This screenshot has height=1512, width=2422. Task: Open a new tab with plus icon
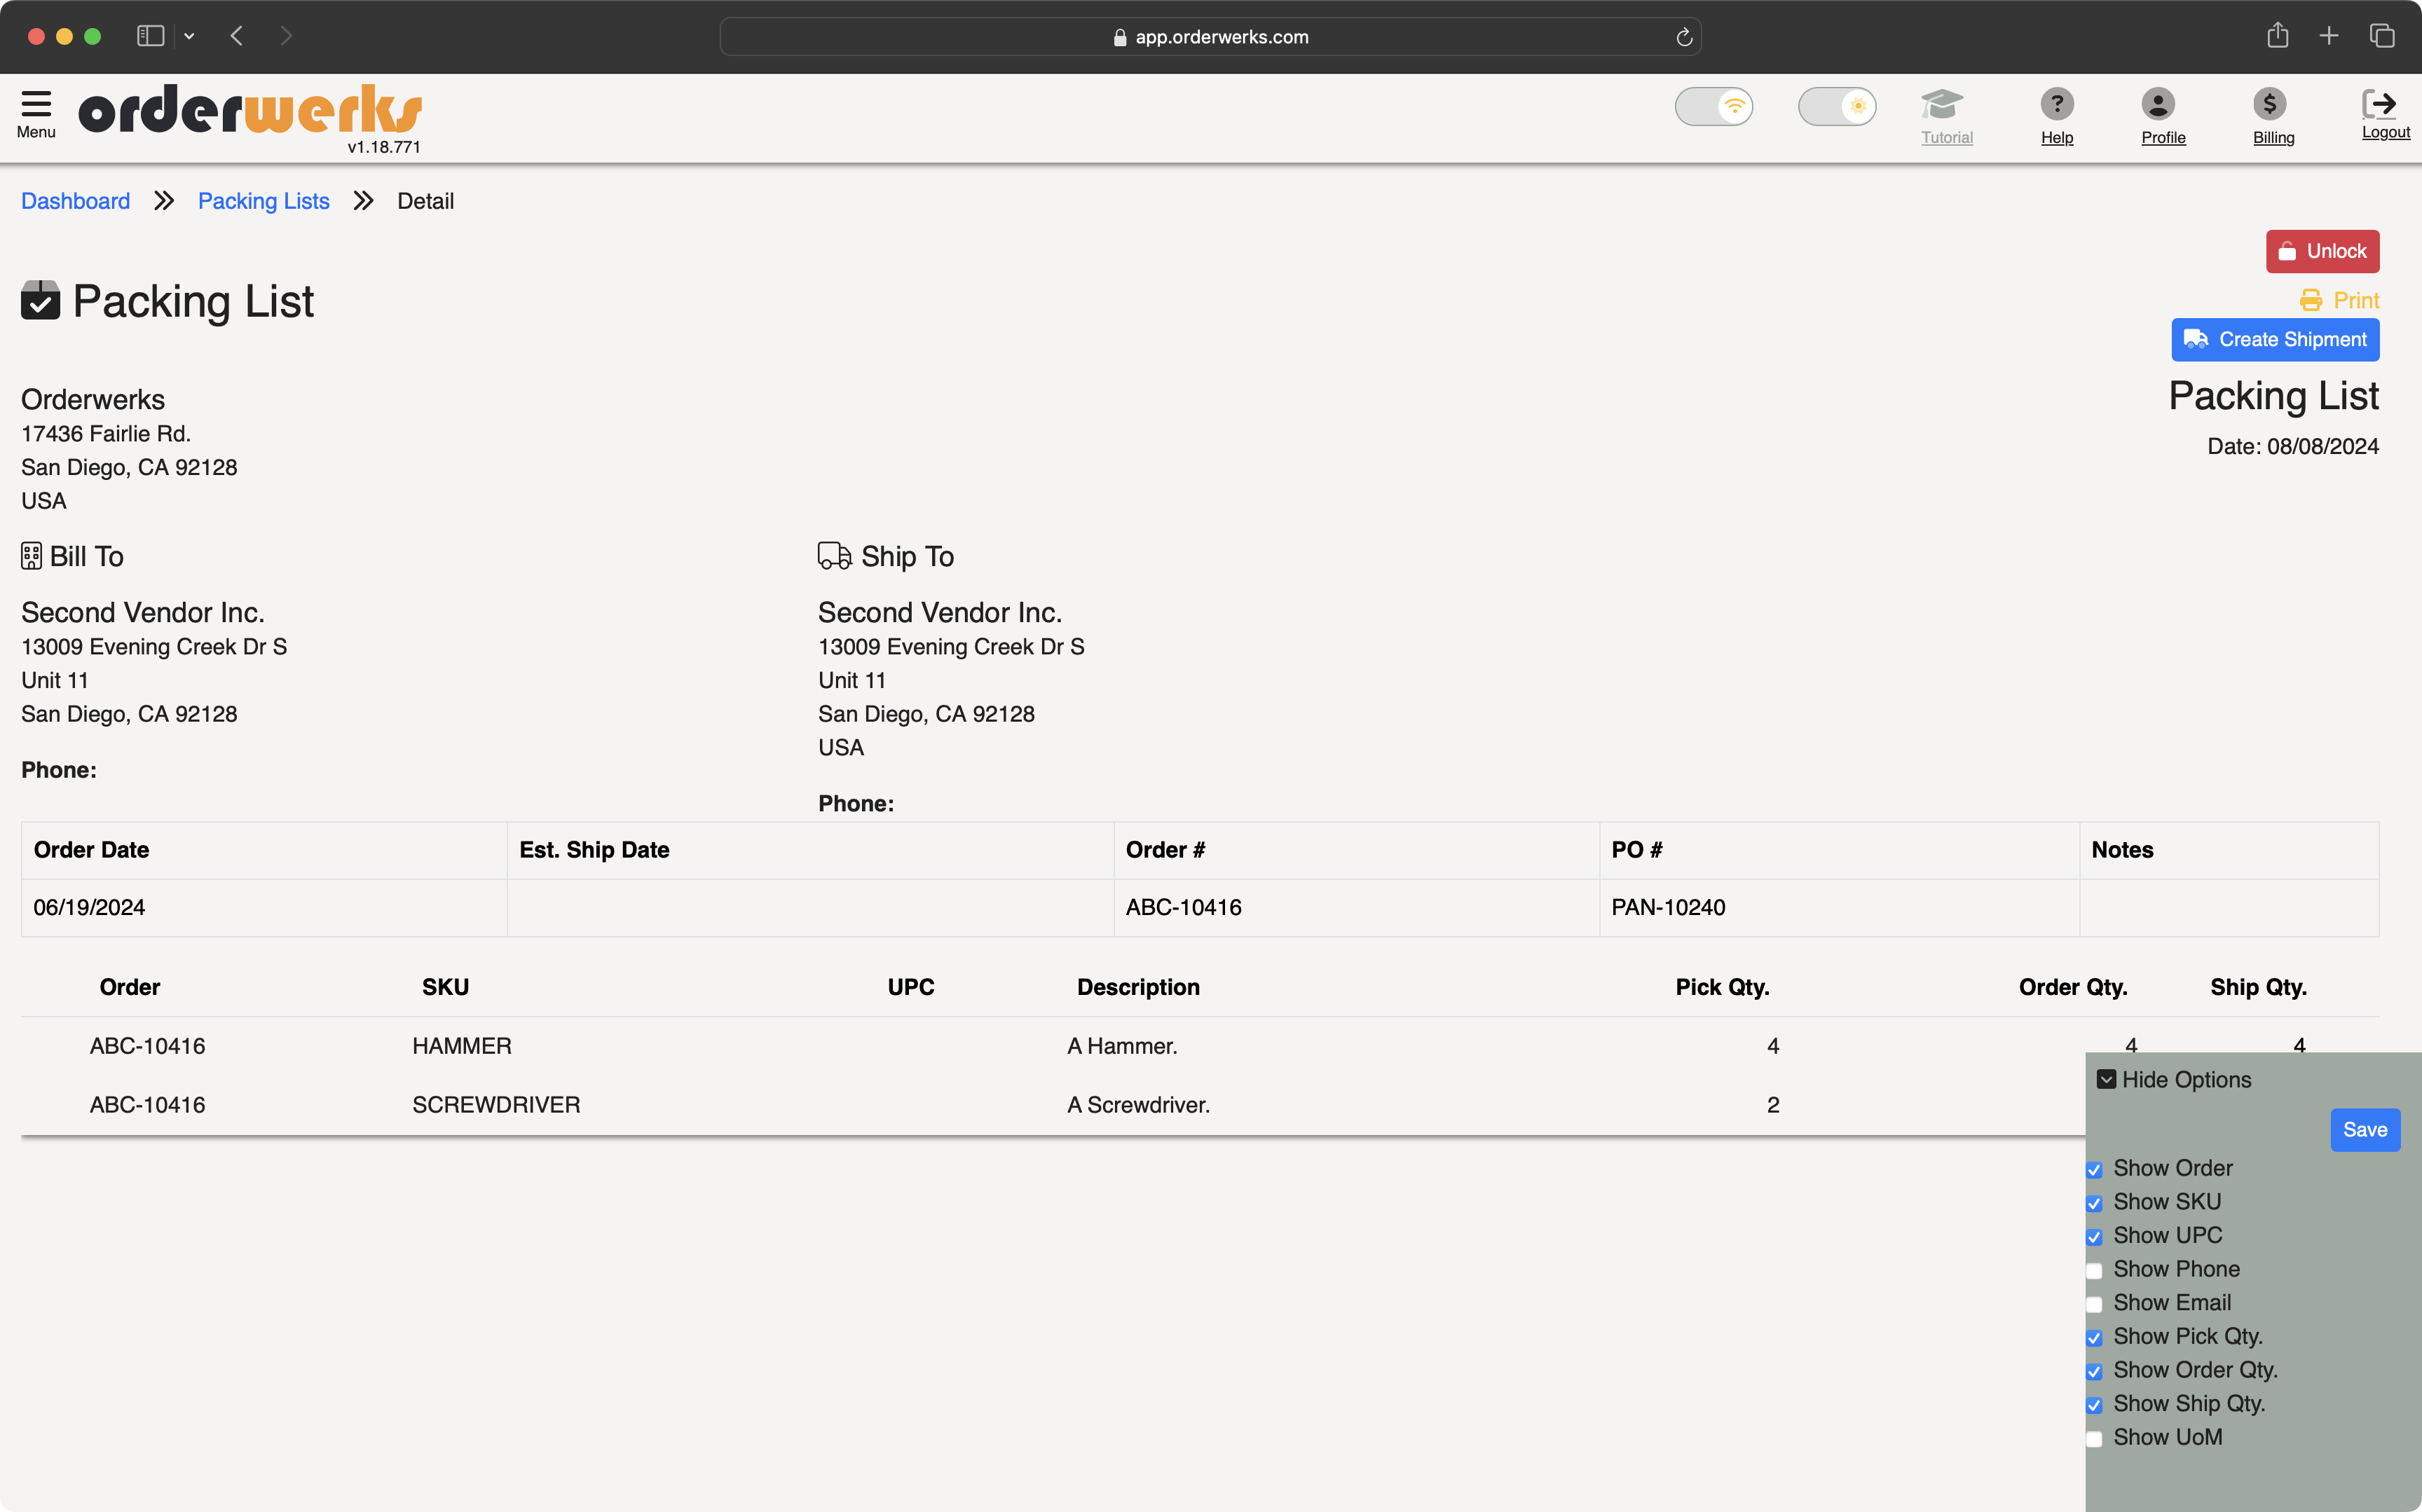tap(2329, 36)
